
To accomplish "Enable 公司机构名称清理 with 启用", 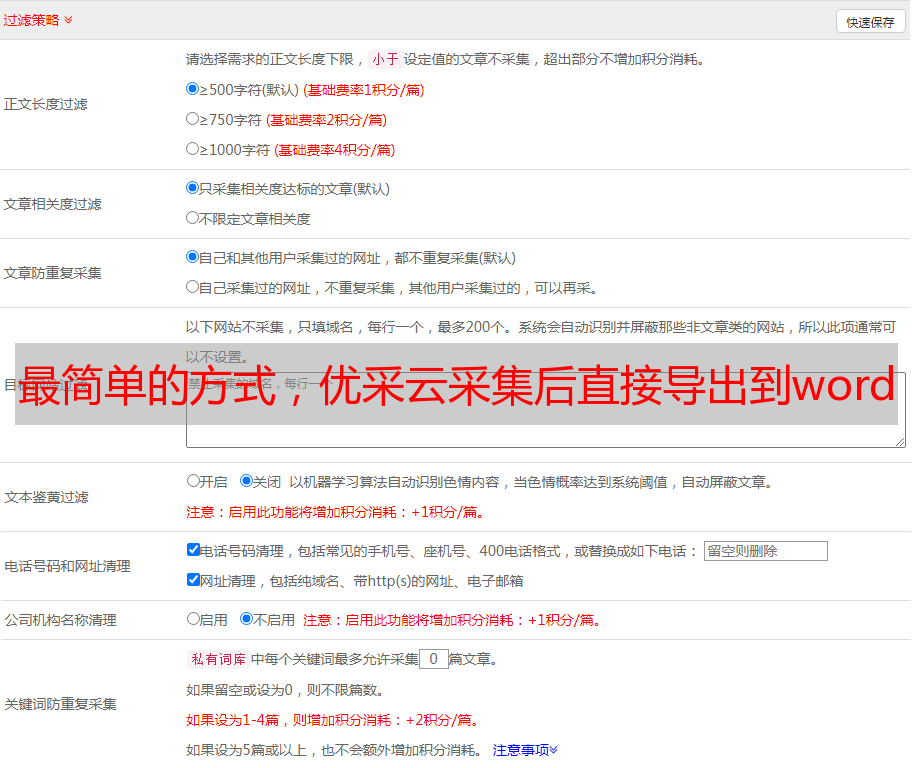I will pyautogui.click(x=193, y=619).
